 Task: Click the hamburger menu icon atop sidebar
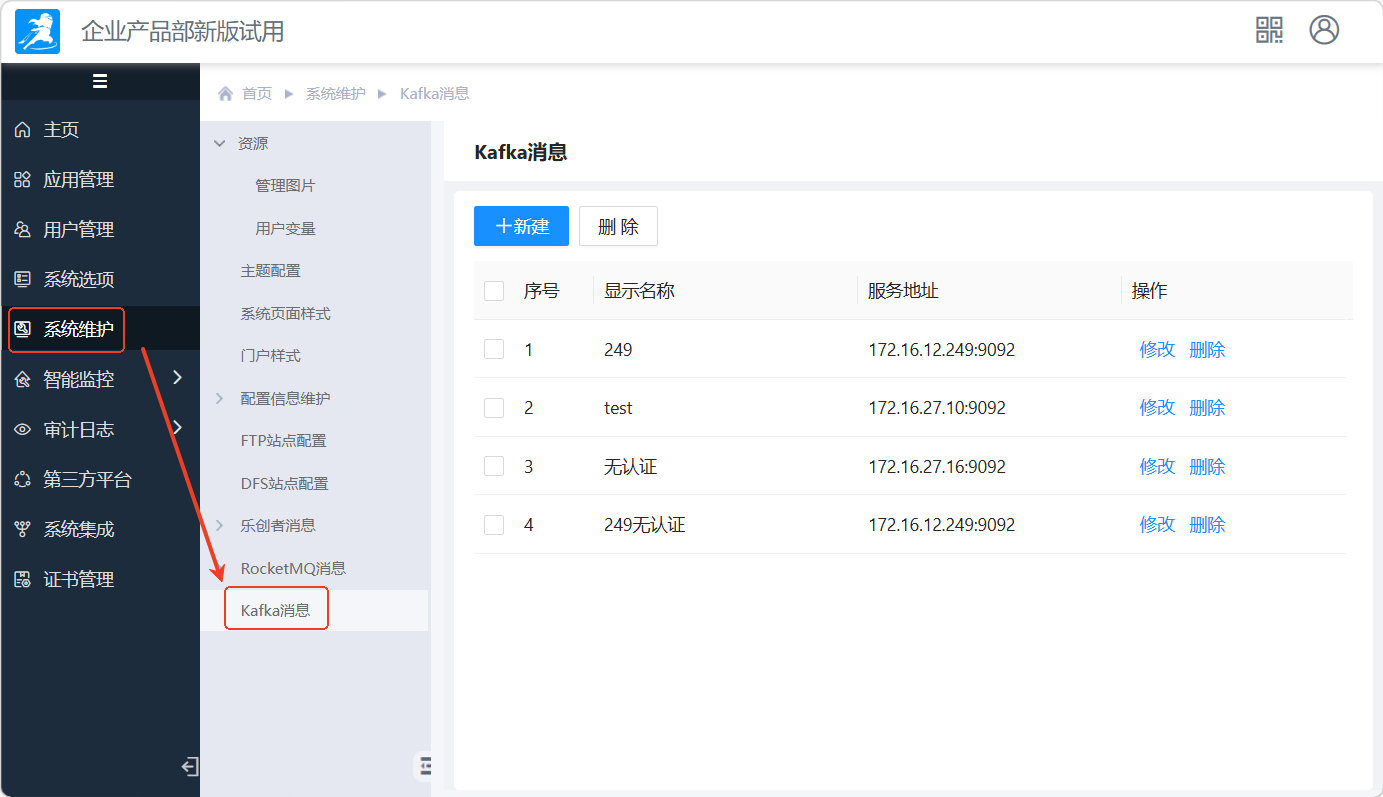(100, 82)
